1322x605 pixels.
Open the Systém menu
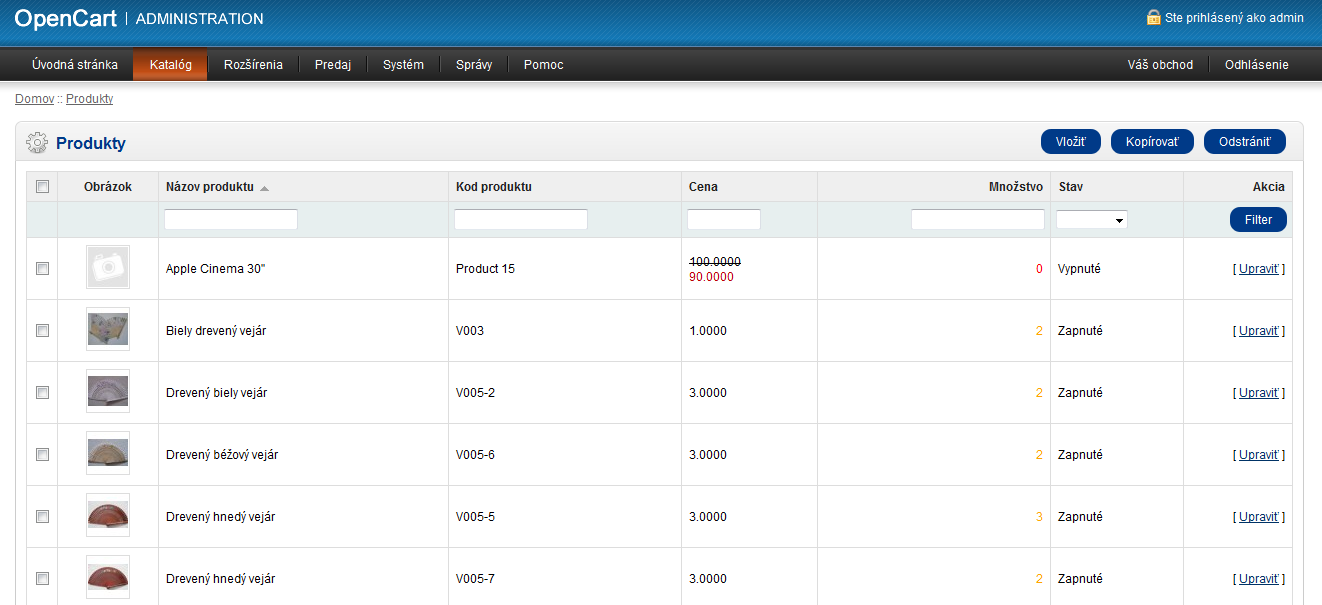coord(403,65)
